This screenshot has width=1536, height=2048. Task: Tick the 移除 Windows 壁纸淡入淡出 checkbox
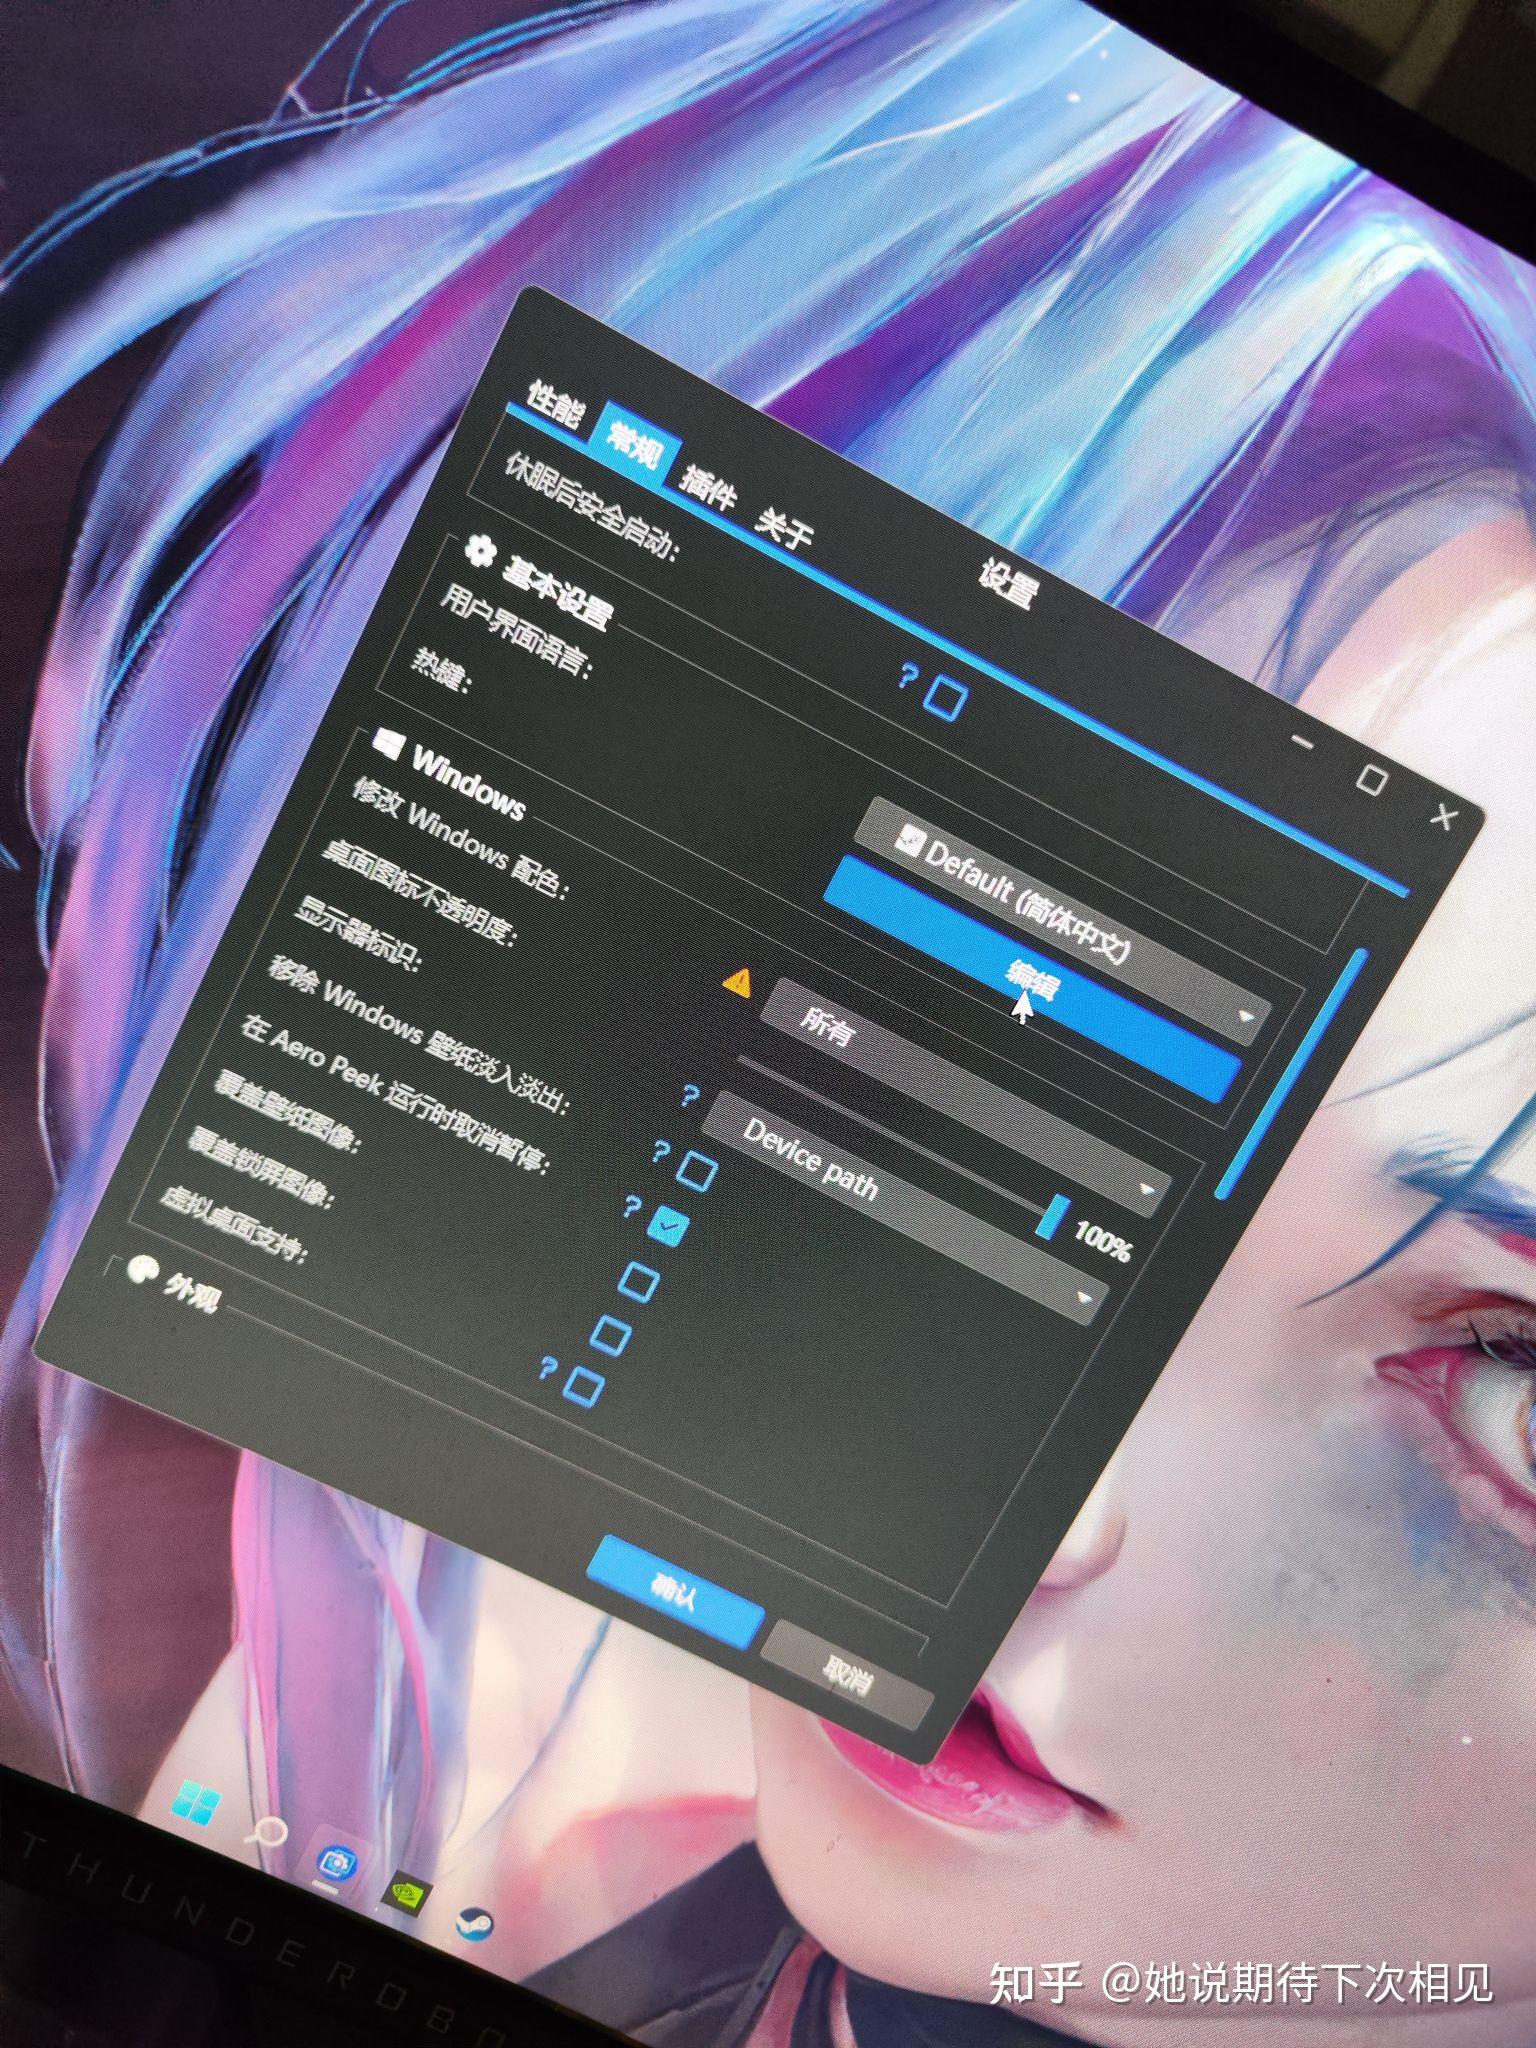tap(697, 1171)
